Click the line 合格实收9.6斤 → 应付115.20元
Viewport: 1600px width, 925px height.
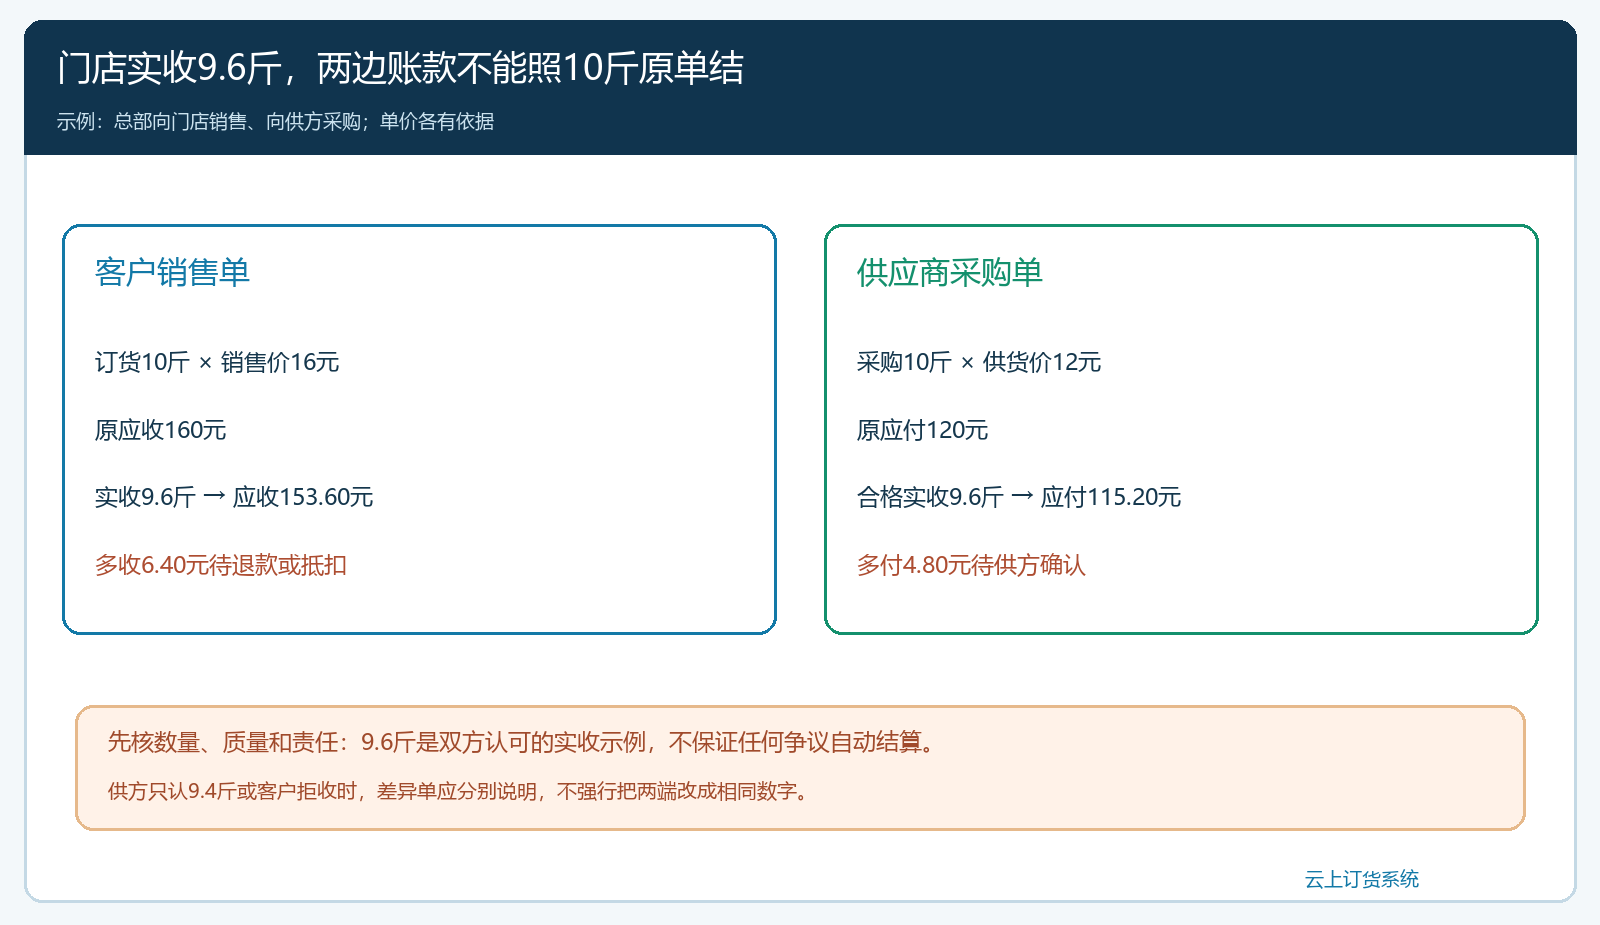coord(1019,497)
